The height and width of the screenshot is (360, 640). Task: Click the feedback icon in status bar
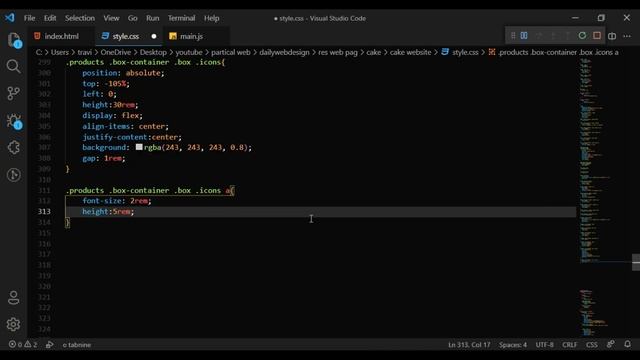611,344
